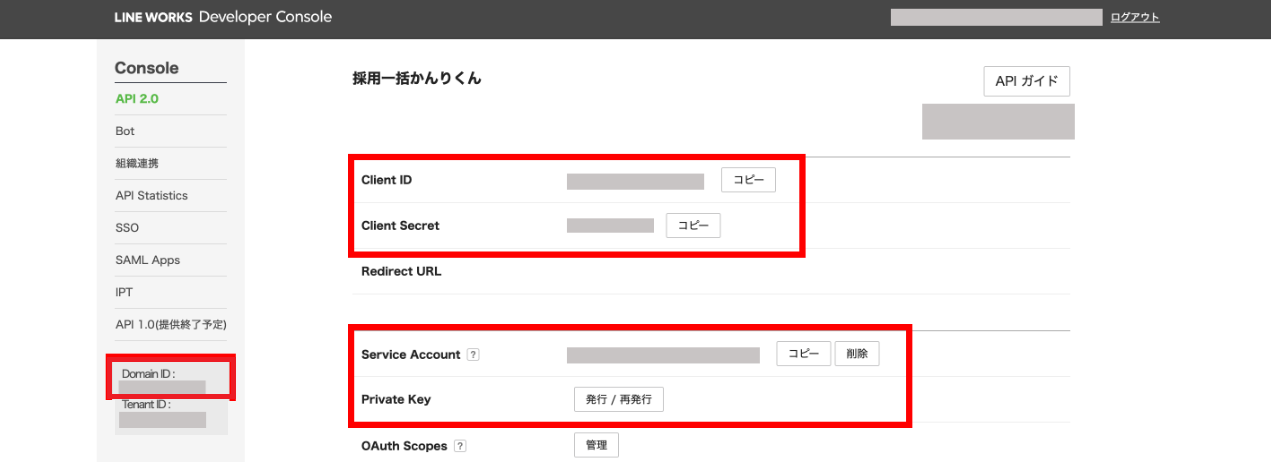Open the IPT menu item
Viewport: 1271px width, 476px height.
124,292
